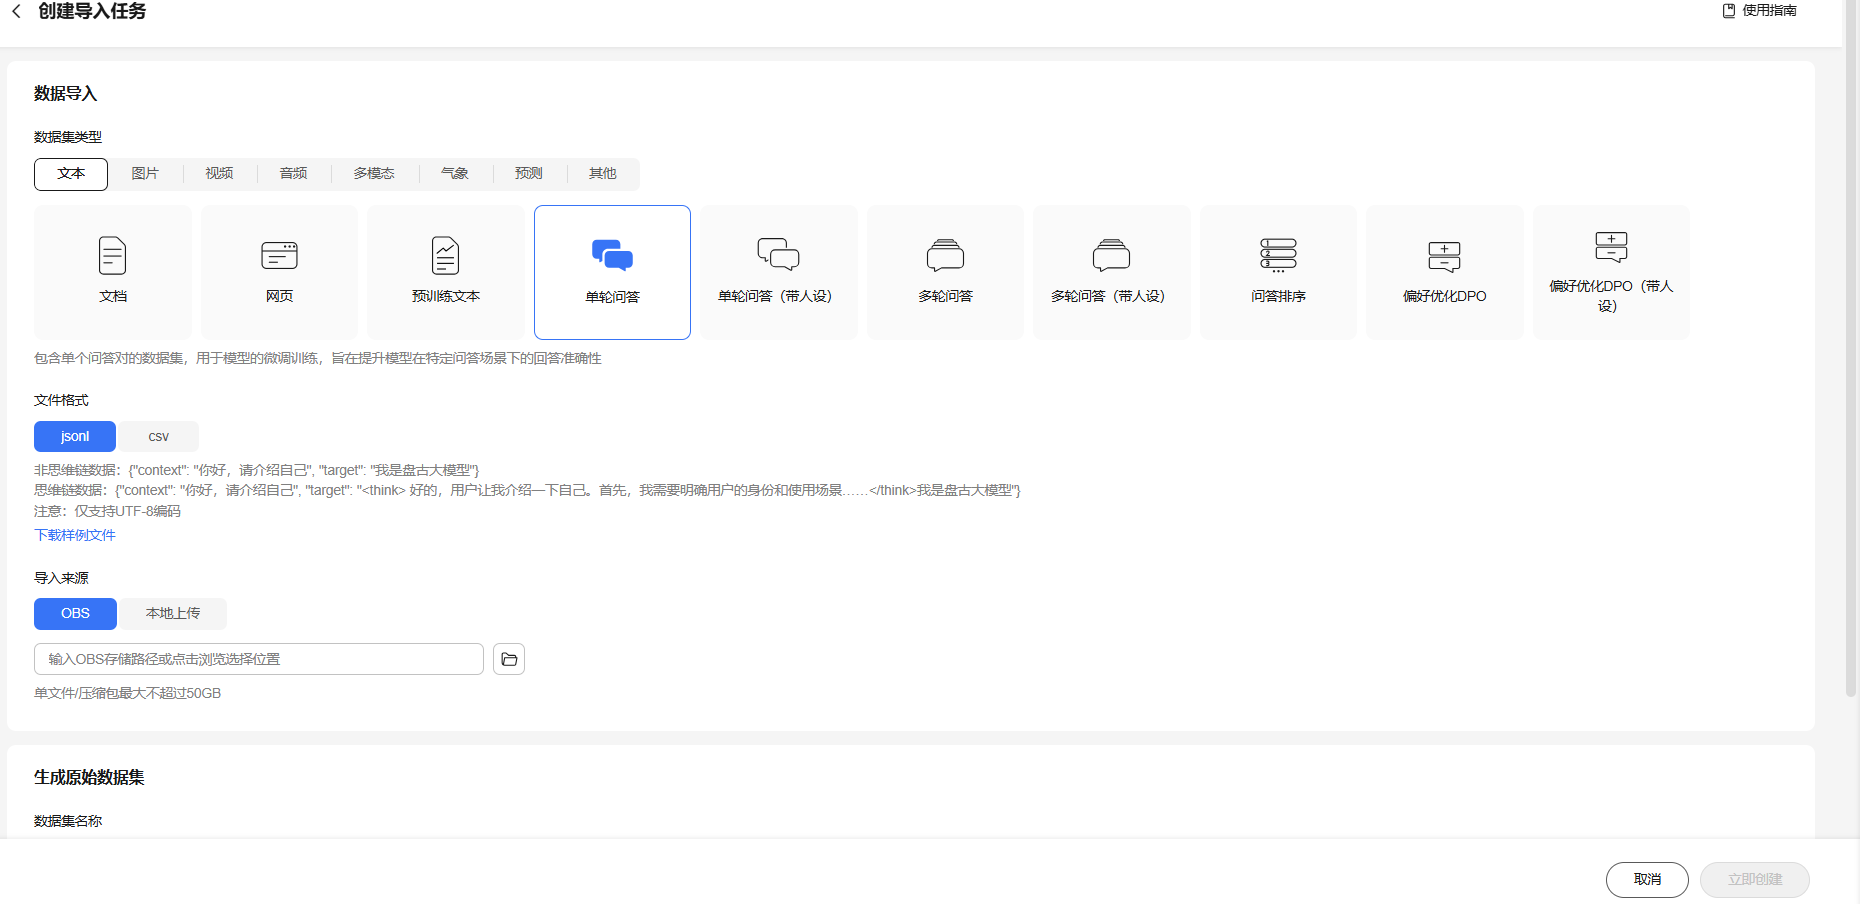The width and height of the screenshot is (1862, 904).
Task: Select the 预训练文本 pretraining text icon
Action: (445, 256)
